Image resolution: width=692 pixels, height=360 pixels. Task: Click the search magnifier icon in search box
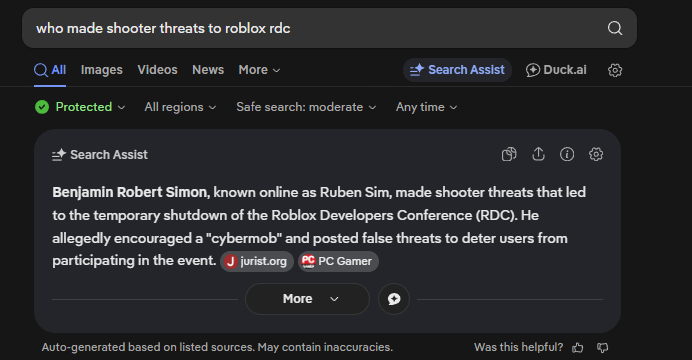tap(615, 28)
